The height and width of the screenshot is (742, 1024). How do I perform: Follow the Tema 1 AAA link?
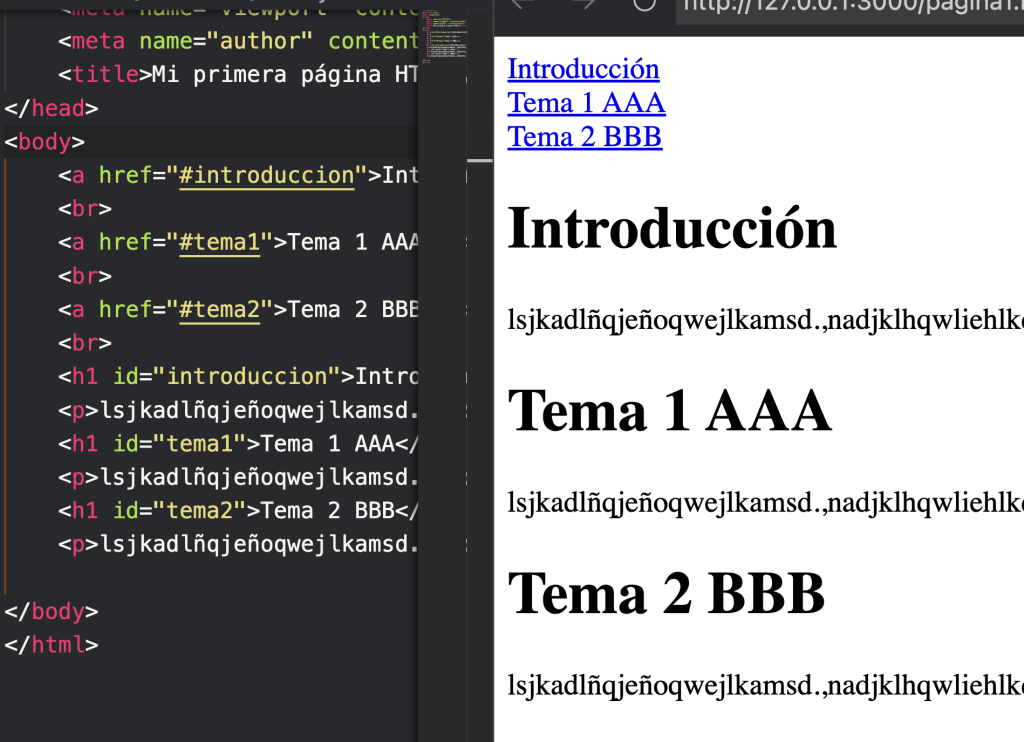[x=586, y=103]
